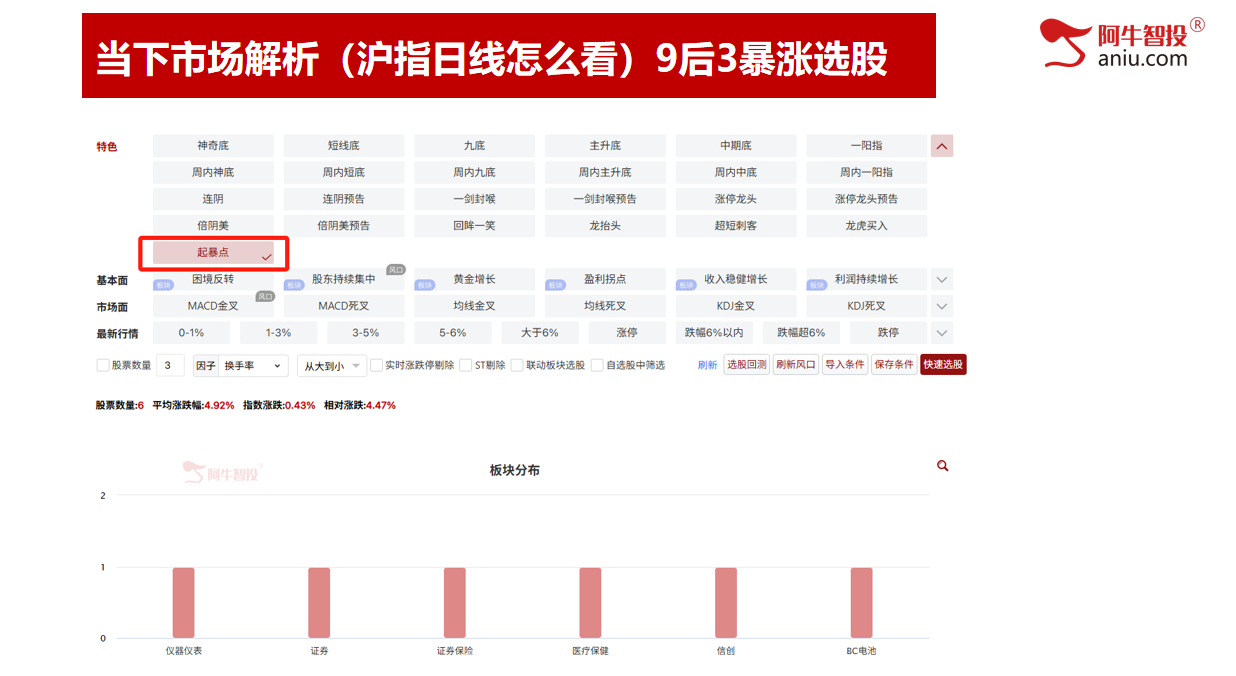Enable ST剔除 checkbox
The image size is (1236, 676).
tap(465, 366)
